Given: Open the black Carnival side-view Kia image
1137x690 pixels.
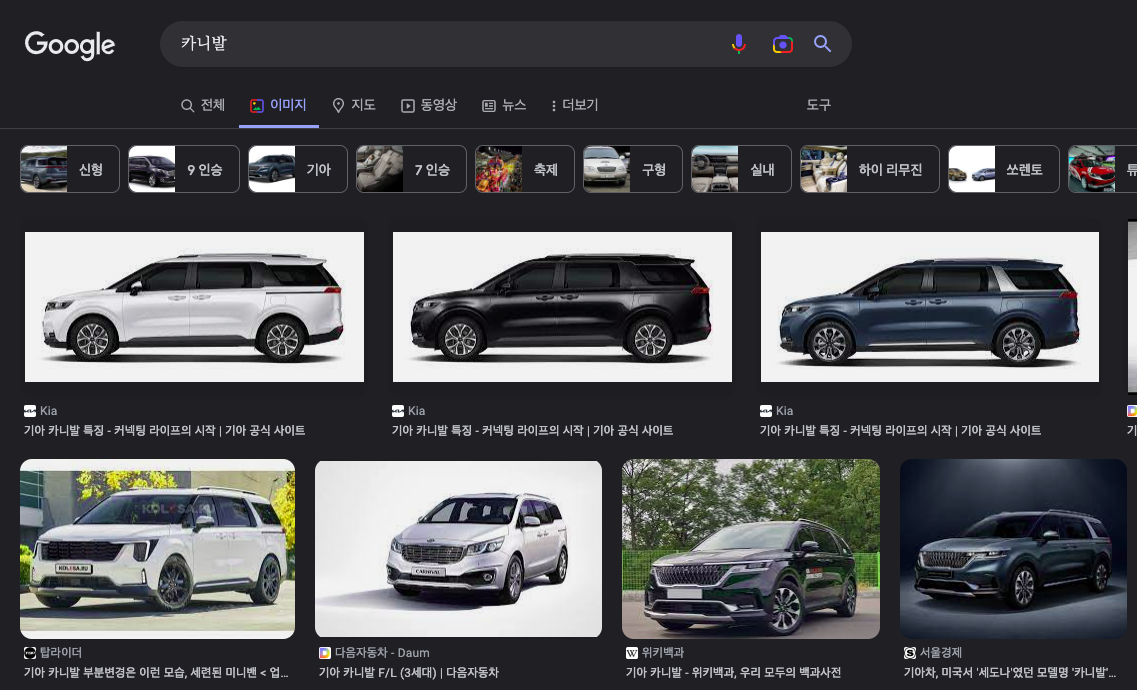Looking at the screenshot, I should pyautogui.click(x=562, y=307).
